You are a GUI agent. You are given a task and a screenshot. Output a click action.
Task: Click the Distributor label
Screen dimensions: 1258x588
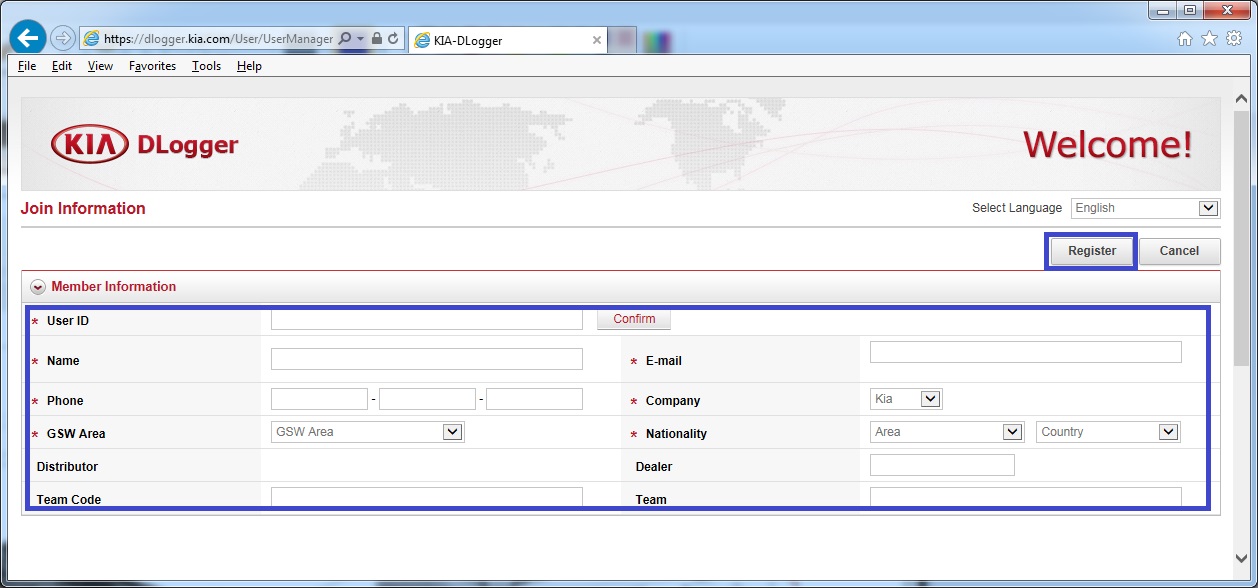pos(67,467)
